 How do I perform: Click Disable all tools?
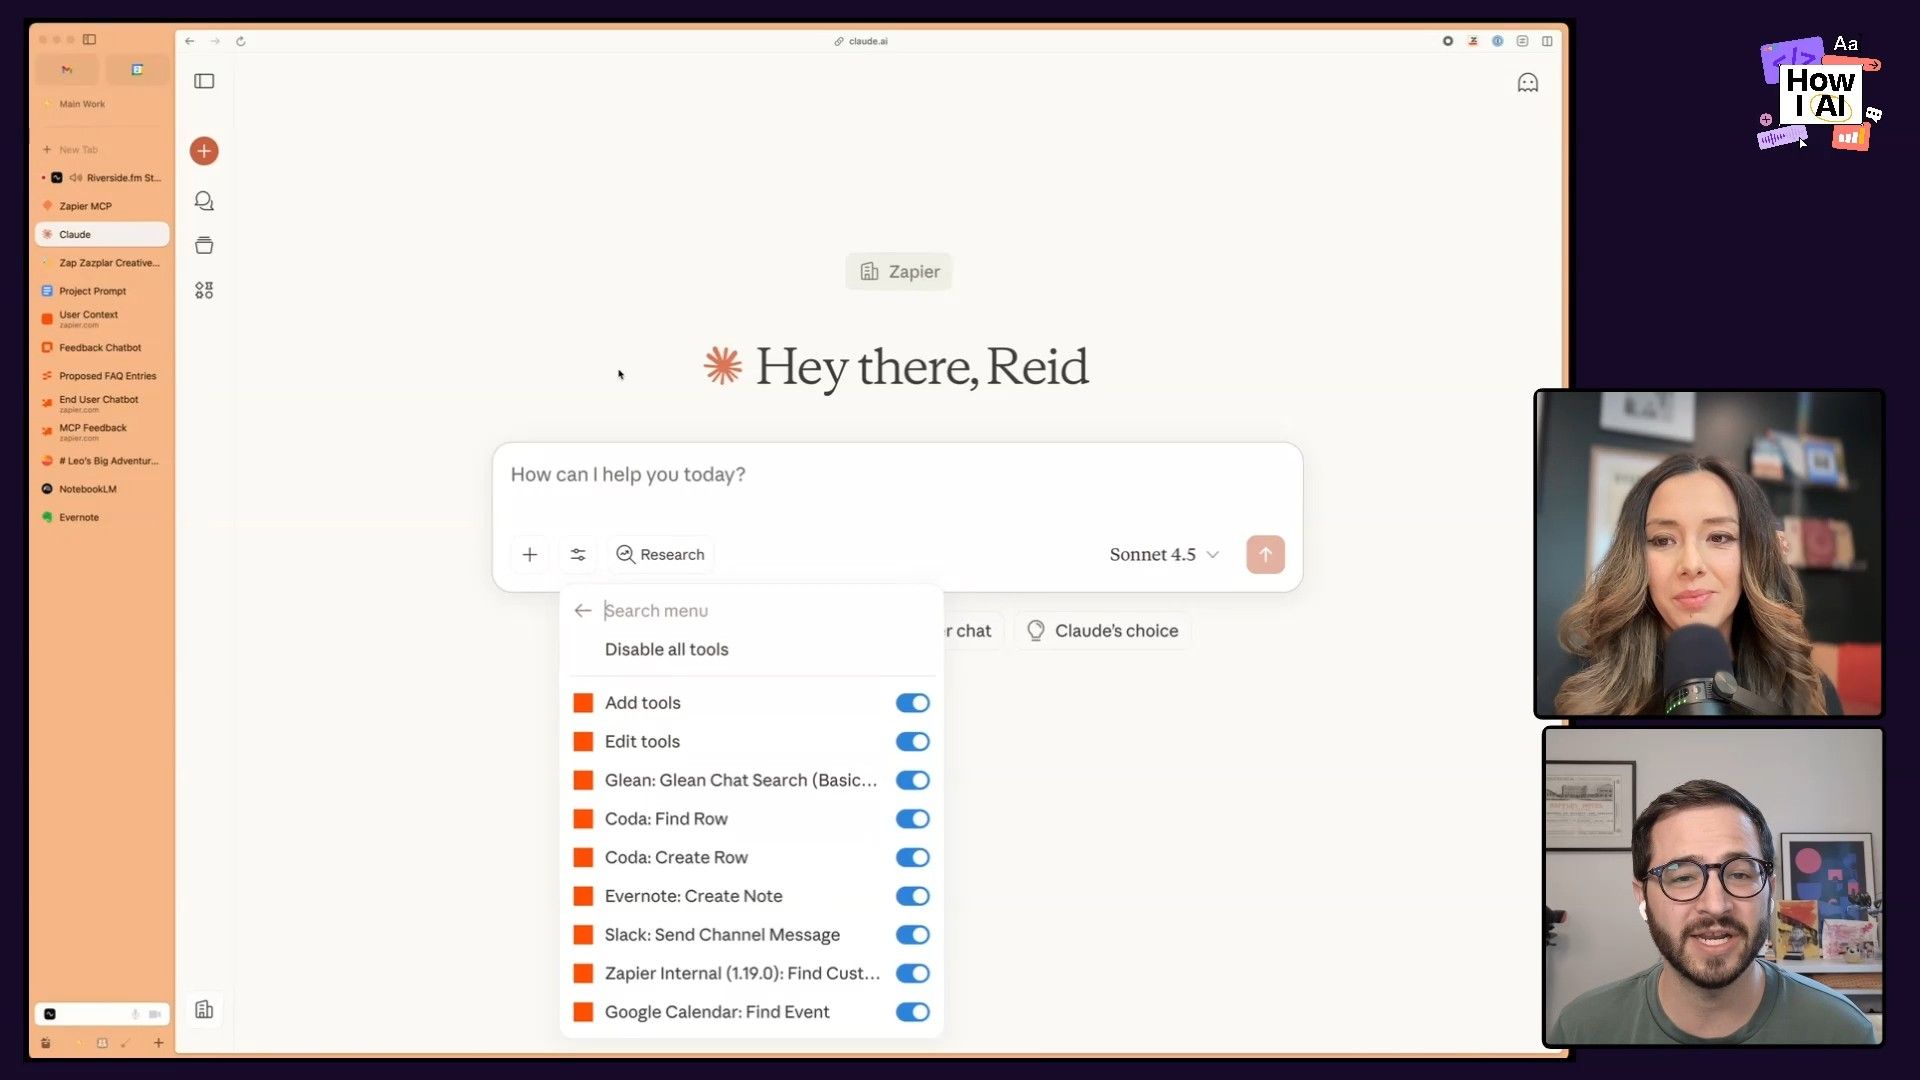click(x=666, y=649)
